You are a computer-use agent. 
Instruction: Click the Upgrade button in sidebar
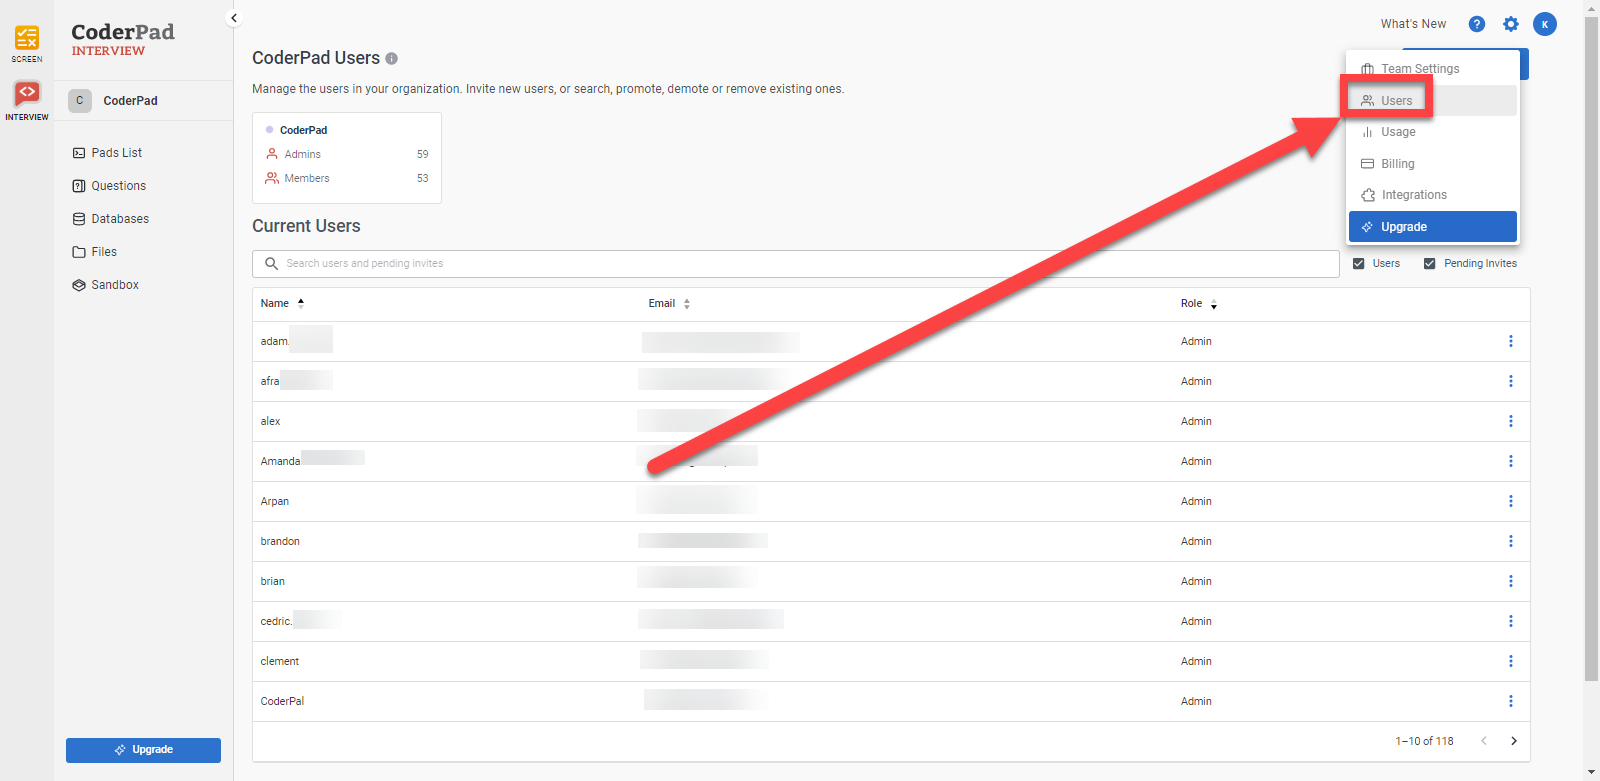[x=143, y=750]
